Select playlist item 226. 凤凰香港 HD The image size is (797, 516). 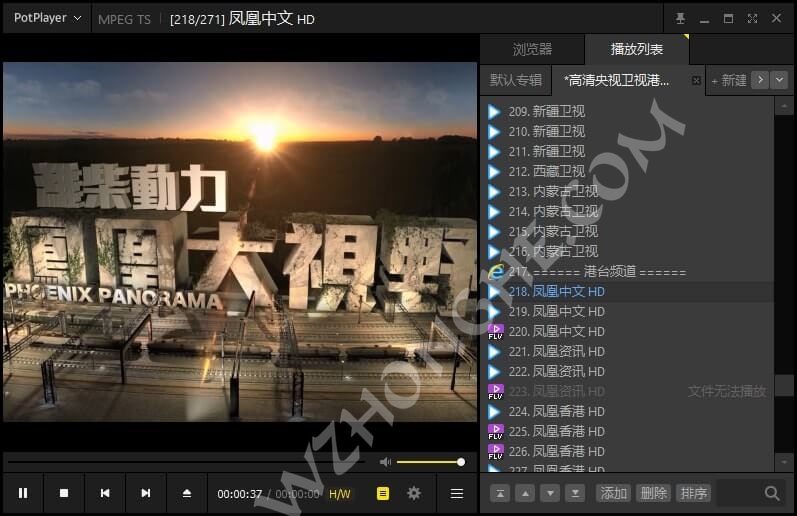click(629, 451)
